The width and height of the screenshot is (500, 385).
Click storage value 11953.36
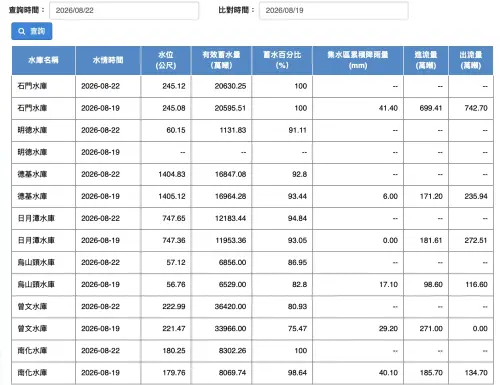(231, 240)
